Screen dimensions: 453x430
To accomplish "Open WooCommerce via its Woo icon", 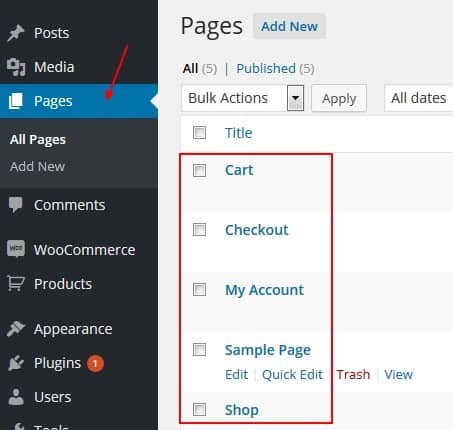I will (x=16, y=249).
